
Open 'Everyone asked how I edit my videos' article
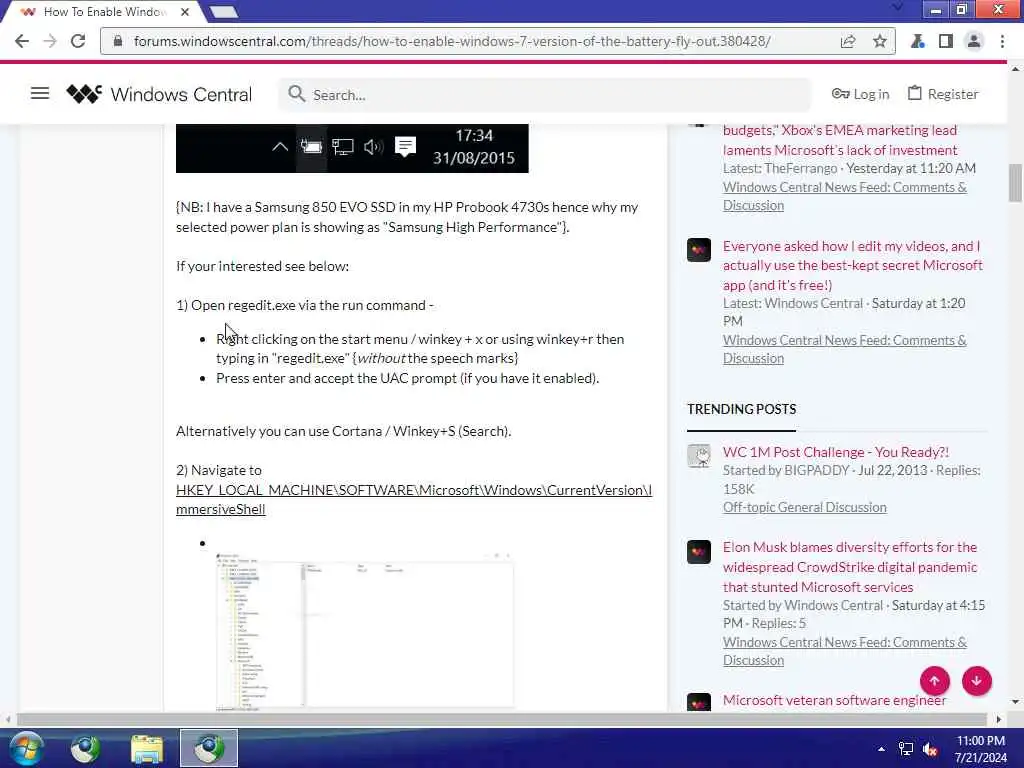pyautogui.click(x=852, y=265)
